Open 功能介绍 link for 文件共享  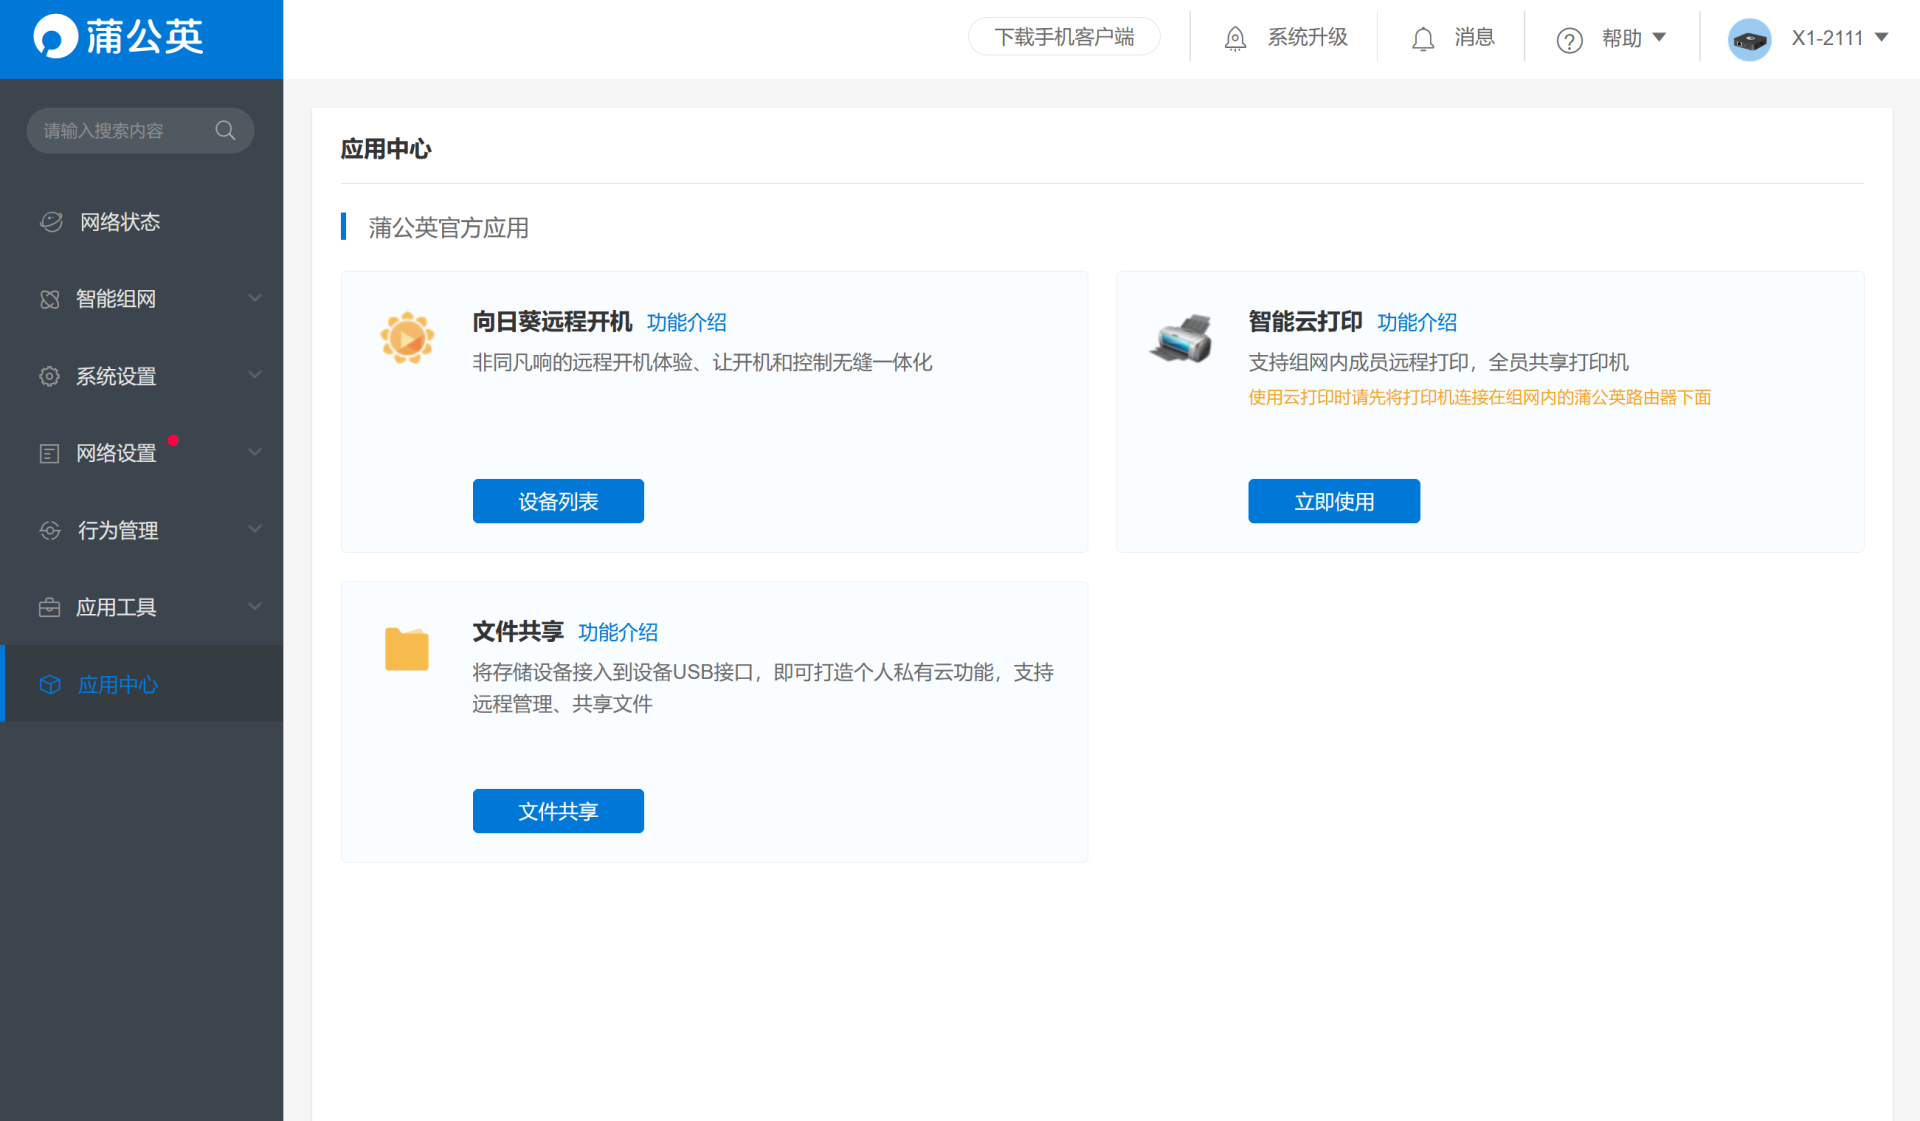(x=618, y=632)
